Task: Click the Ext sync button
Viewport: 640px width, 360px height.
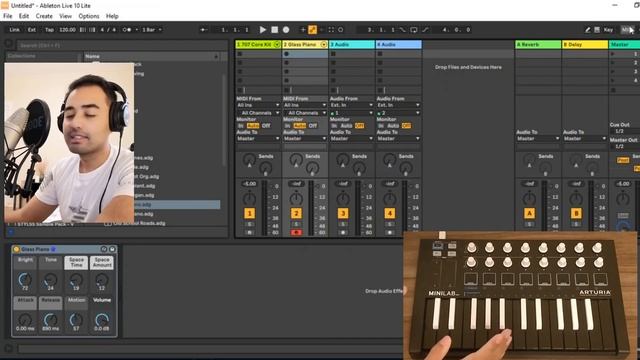Action: (31, 30)
